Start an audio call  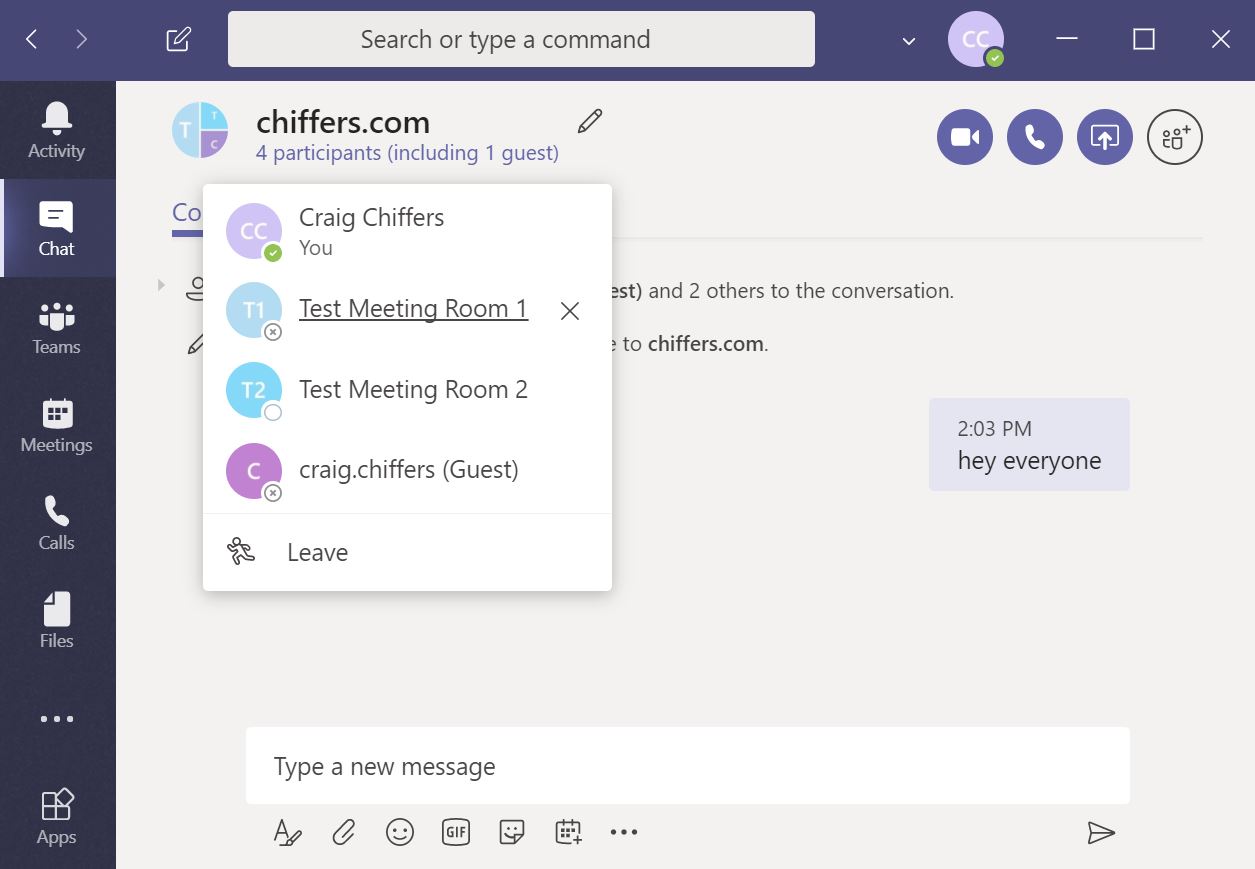(1035, 137)
